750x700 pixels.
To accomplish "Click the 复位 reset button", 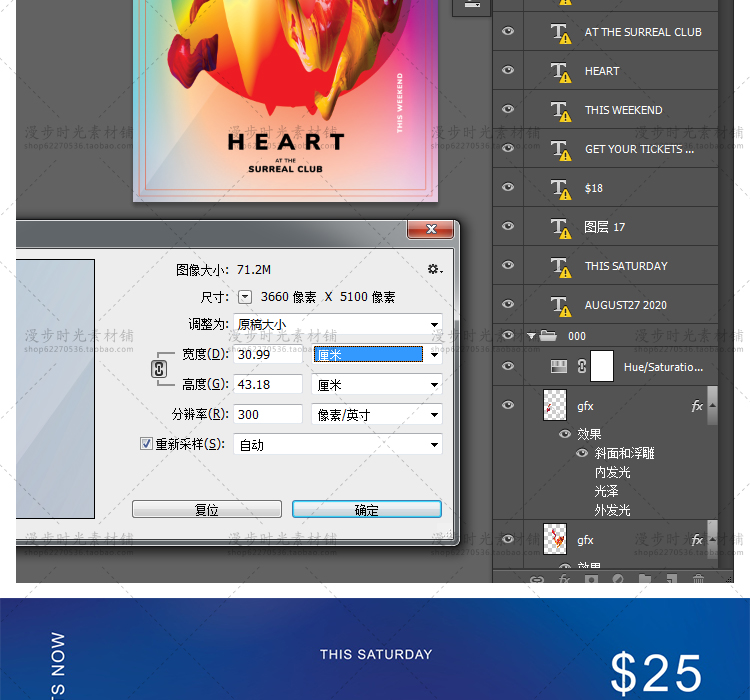I will (206, 509).
